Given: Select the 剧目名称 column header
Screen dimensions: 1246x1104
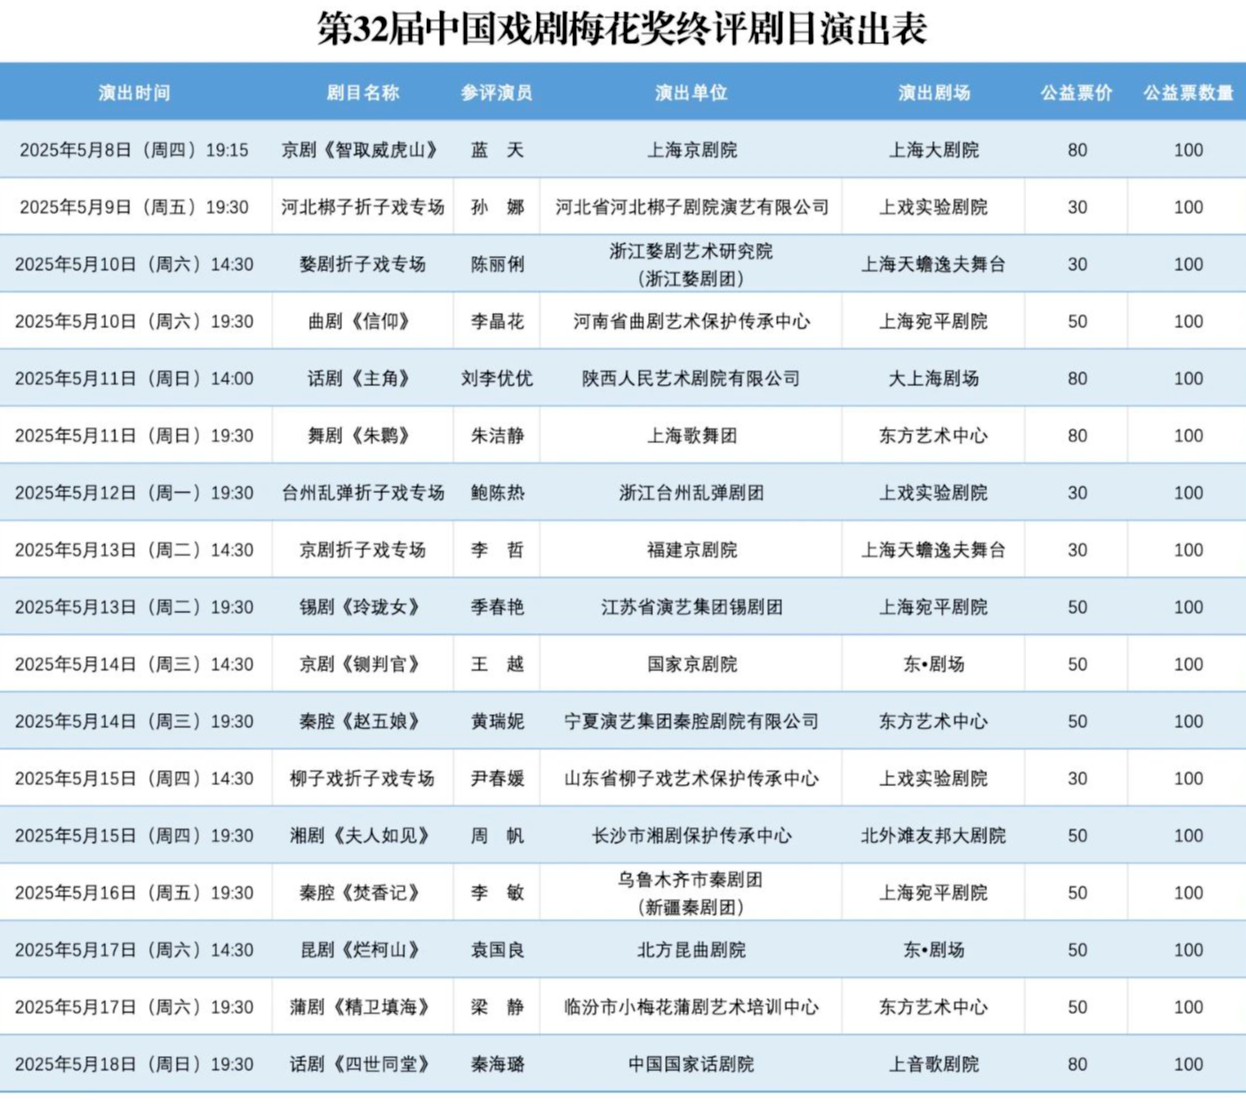Looking at the screenshot, I should (362, 93).
